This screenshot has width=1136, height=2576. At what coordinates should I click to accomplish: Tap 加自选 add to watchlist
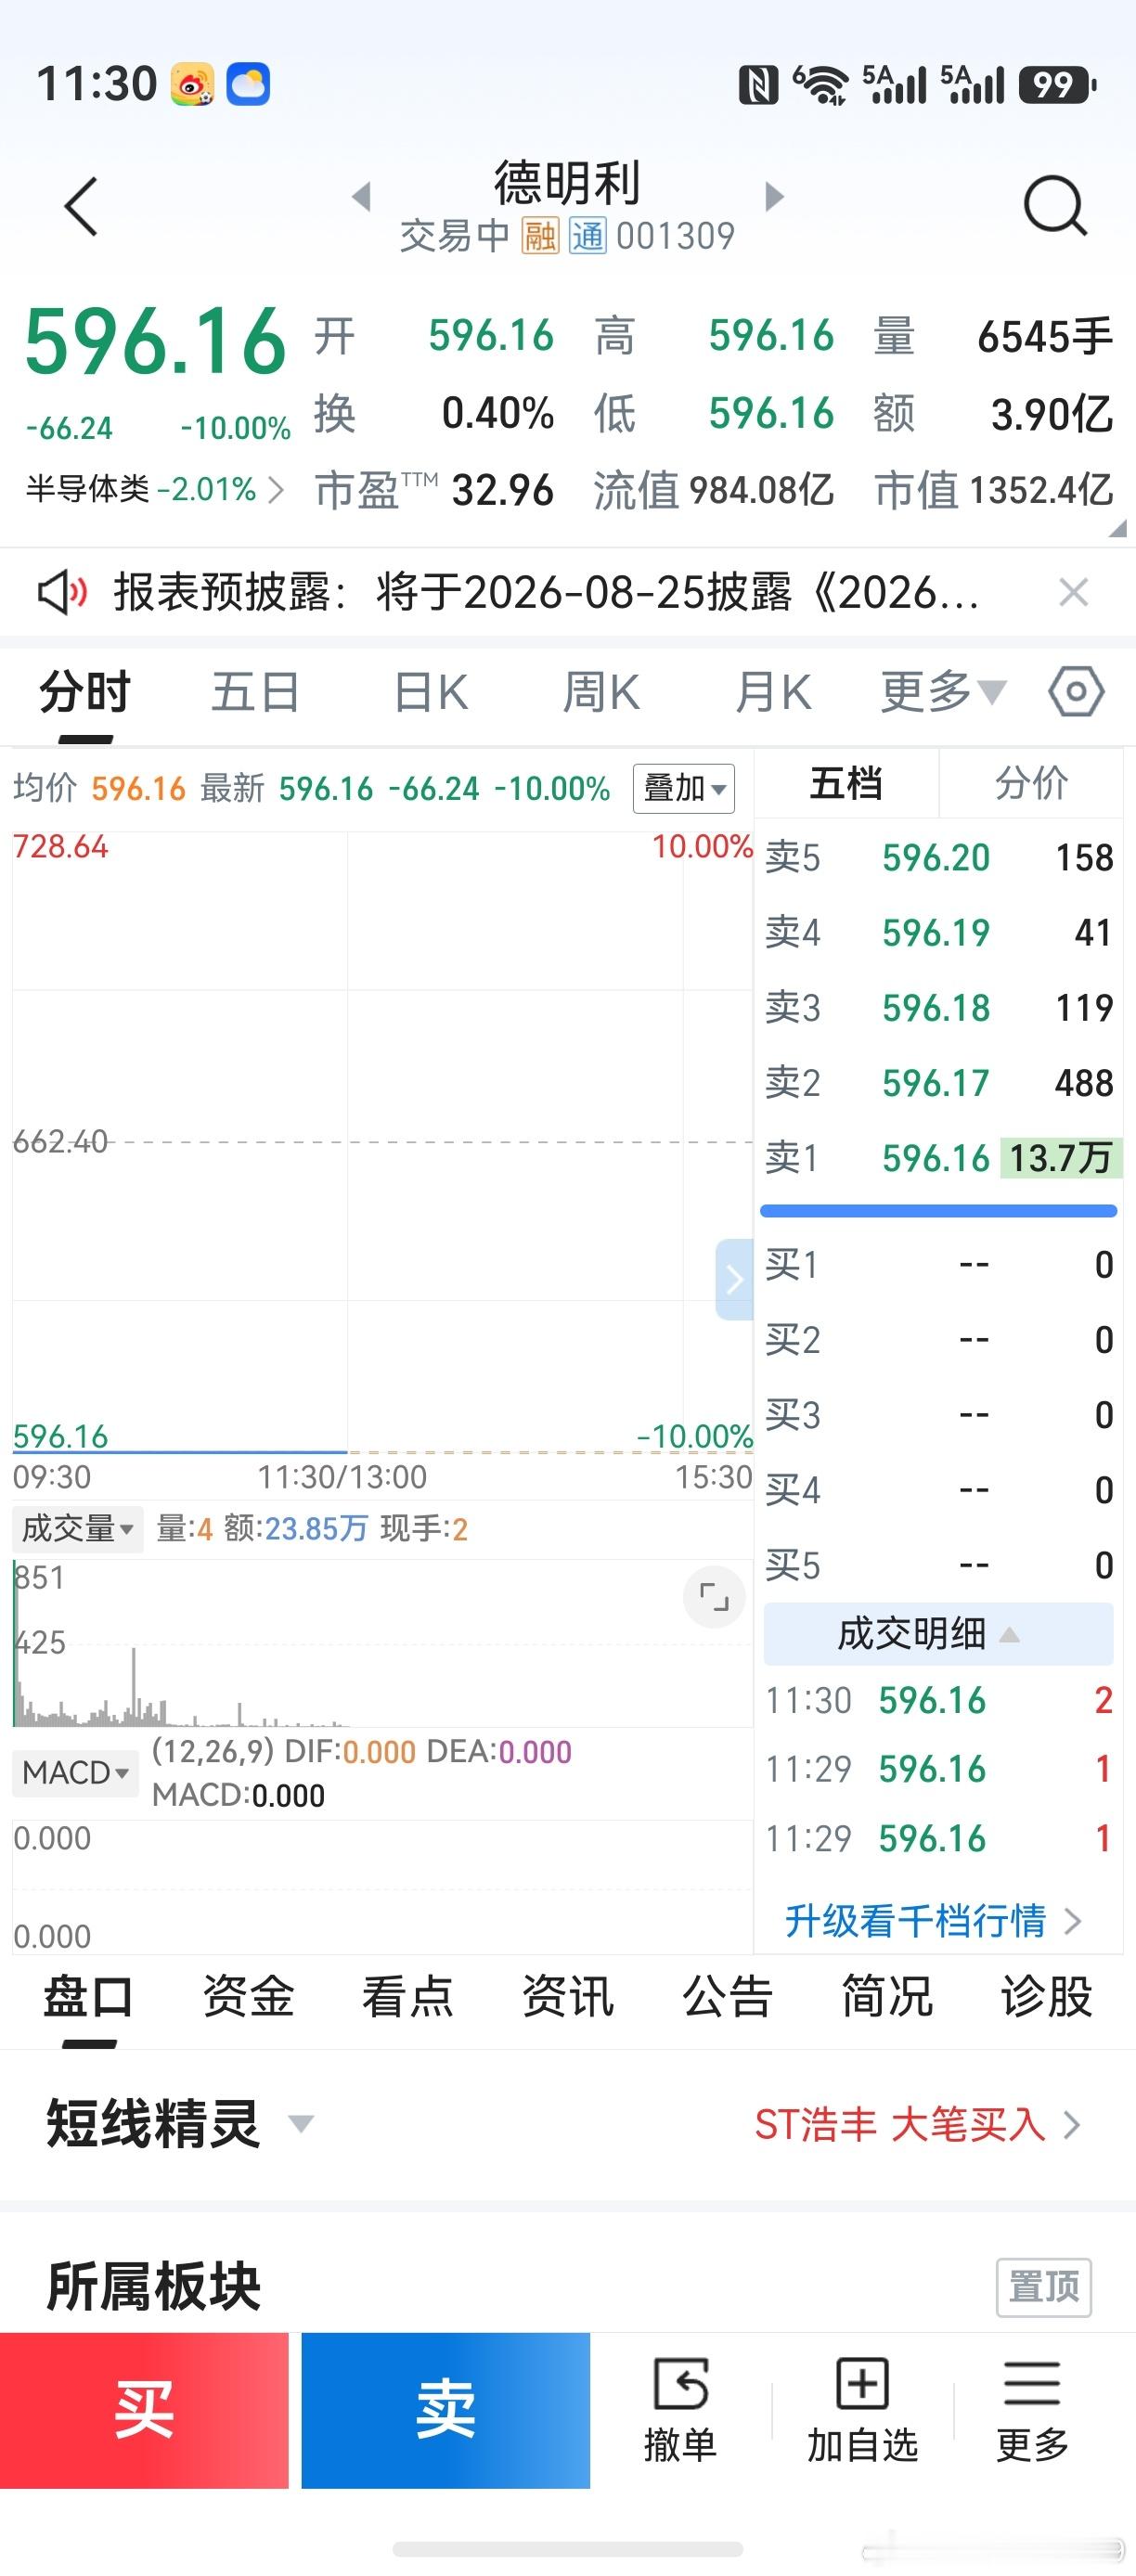tap(862, 2410)
